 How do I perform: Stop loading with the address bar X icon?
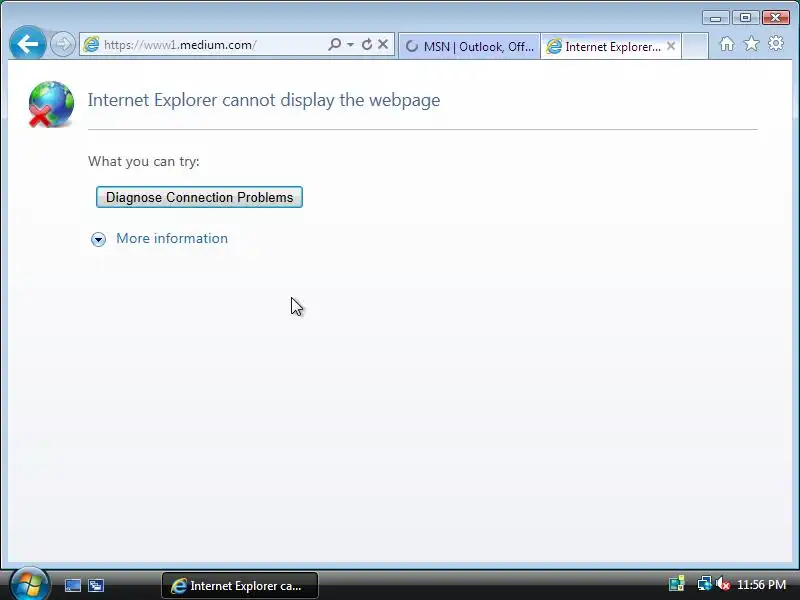[383, 44]
